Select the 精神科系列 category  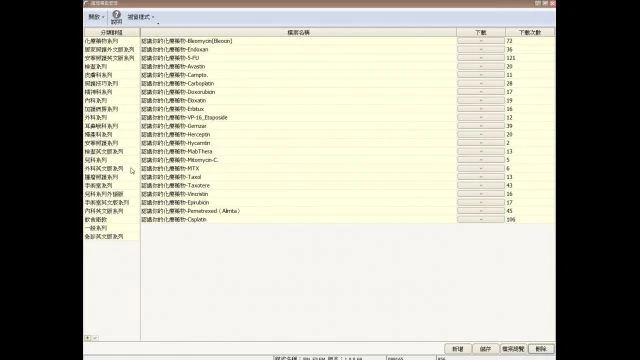tap(98, 92)
